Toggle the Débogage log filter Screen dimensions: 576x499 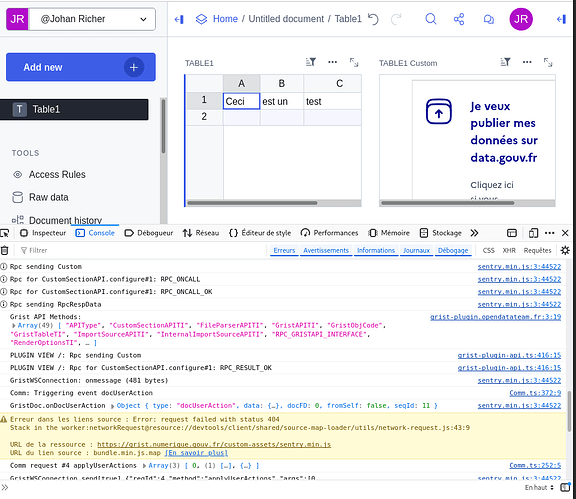point(453,251)
